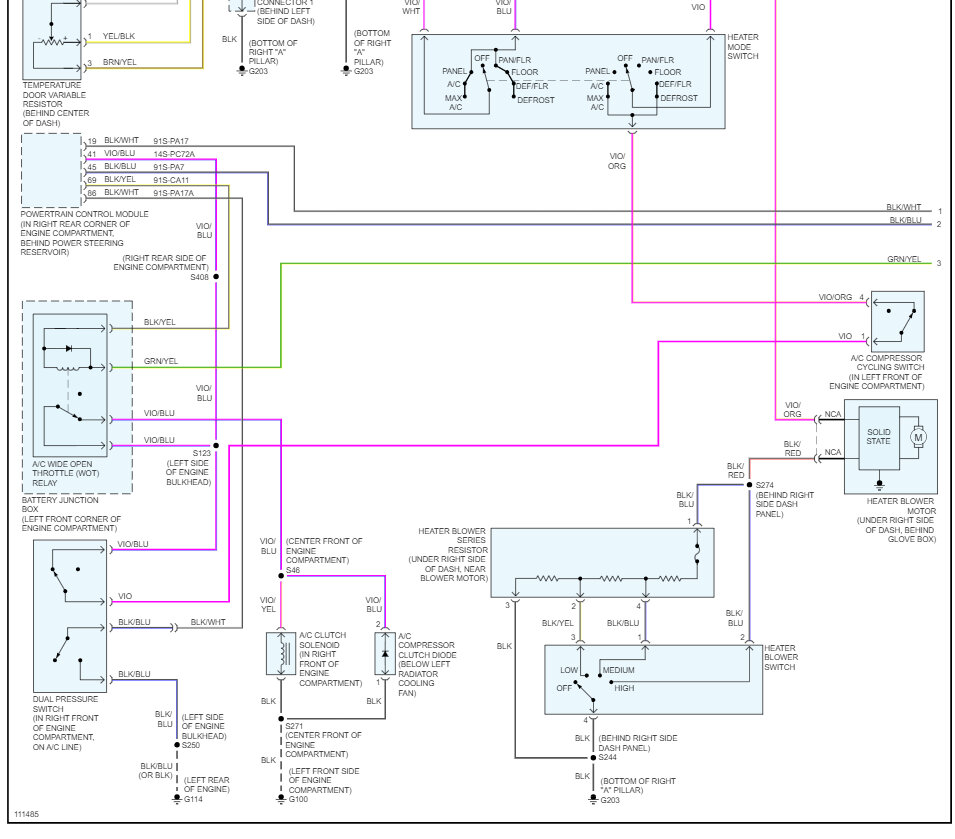Click the S46 splice dot
The height and width of the screenshot is (839, 955).
pos(281,575)
